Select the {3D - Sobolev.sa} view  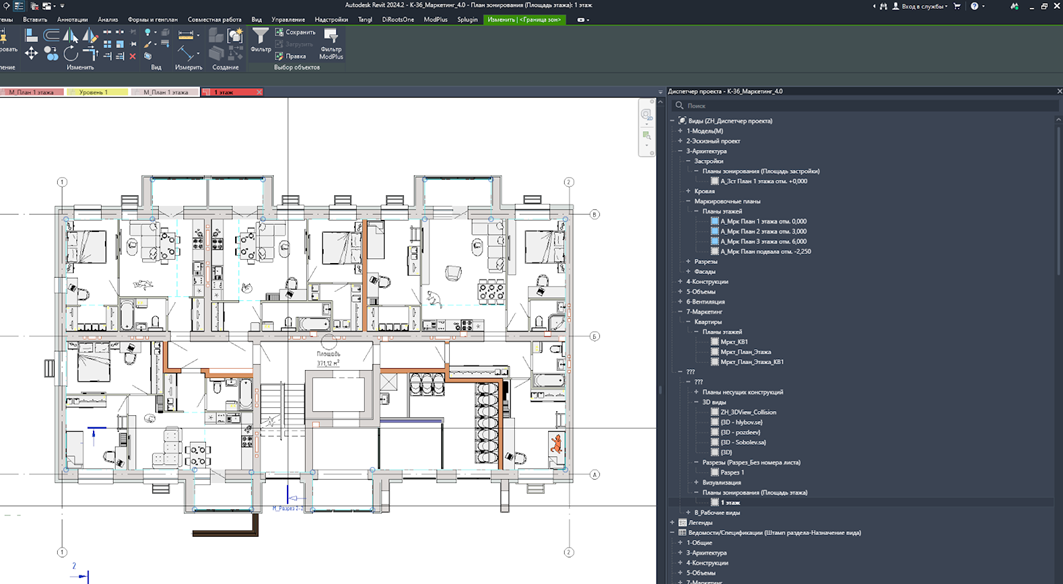[x=743, y=442]
